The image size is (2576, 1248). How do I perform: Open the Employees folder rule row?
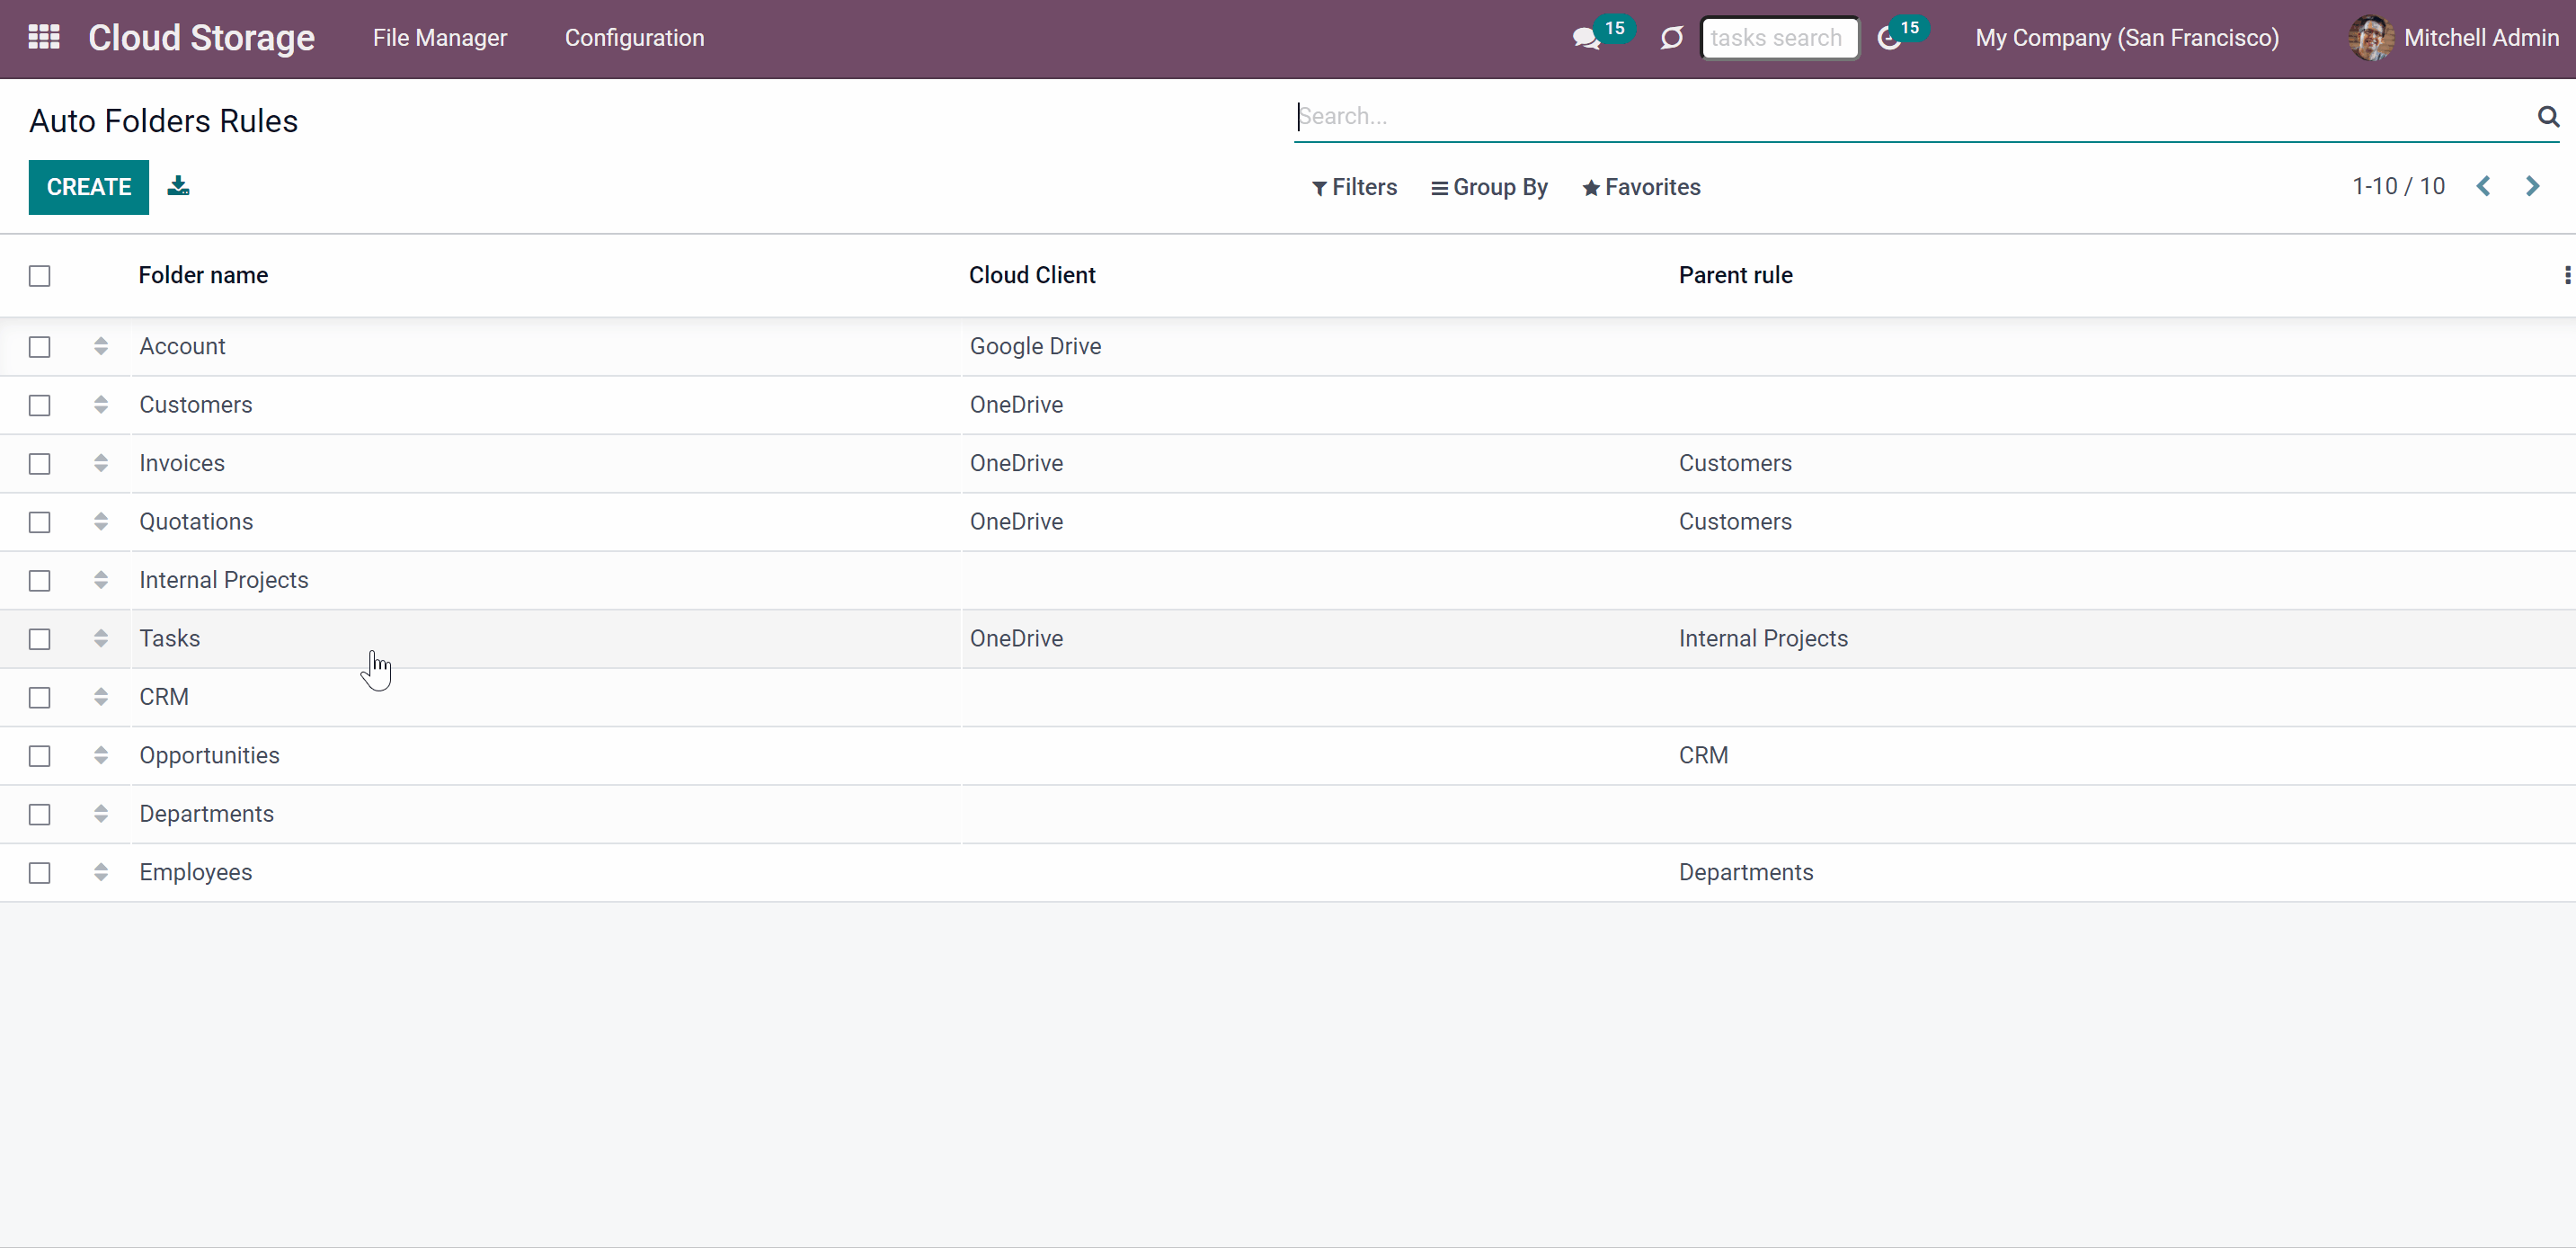click(1288, 873)
